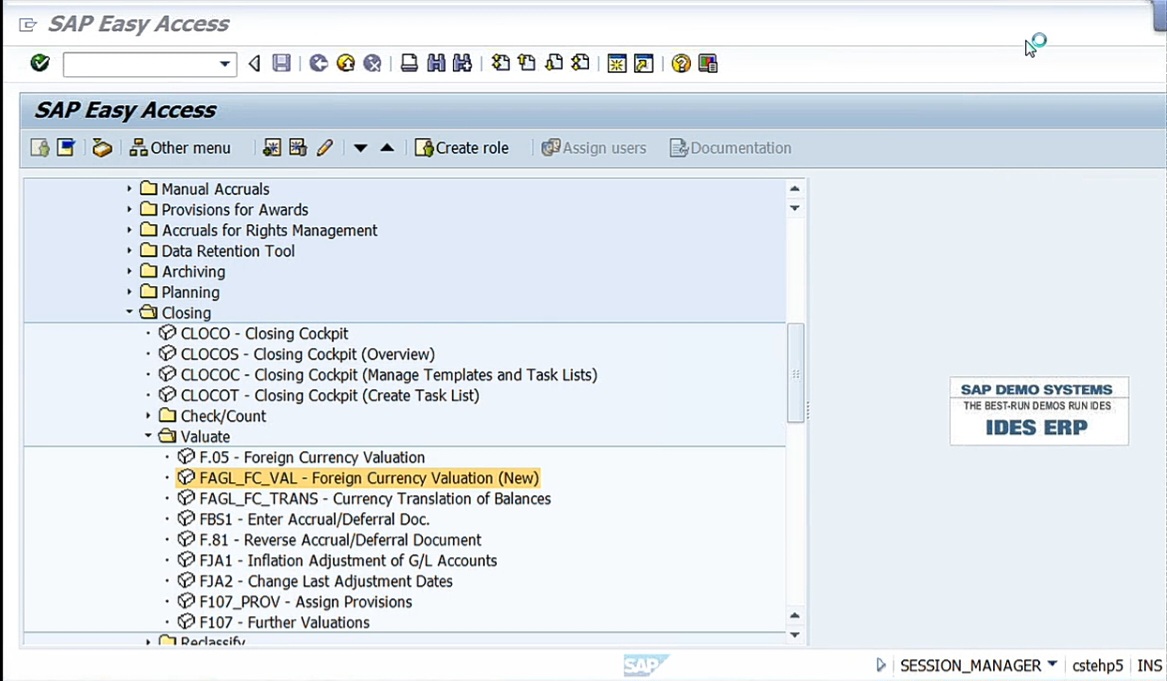Click the green Enter checkmark icon

point(40,63)
